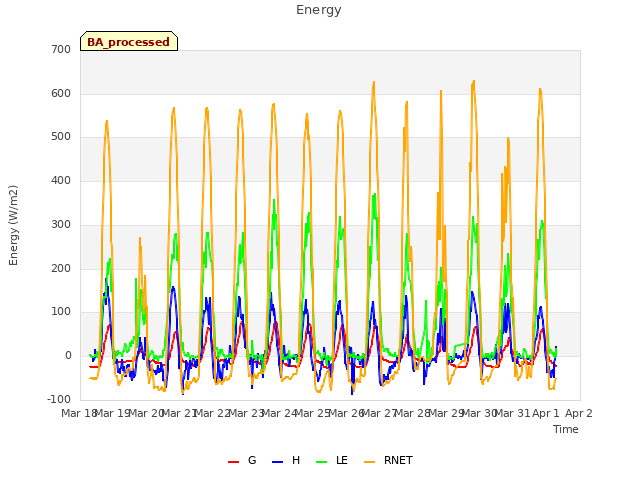The width and height of the screenshot is (640, 480).
Task: Click the 600 y-axis tick label
Action: 61,93
